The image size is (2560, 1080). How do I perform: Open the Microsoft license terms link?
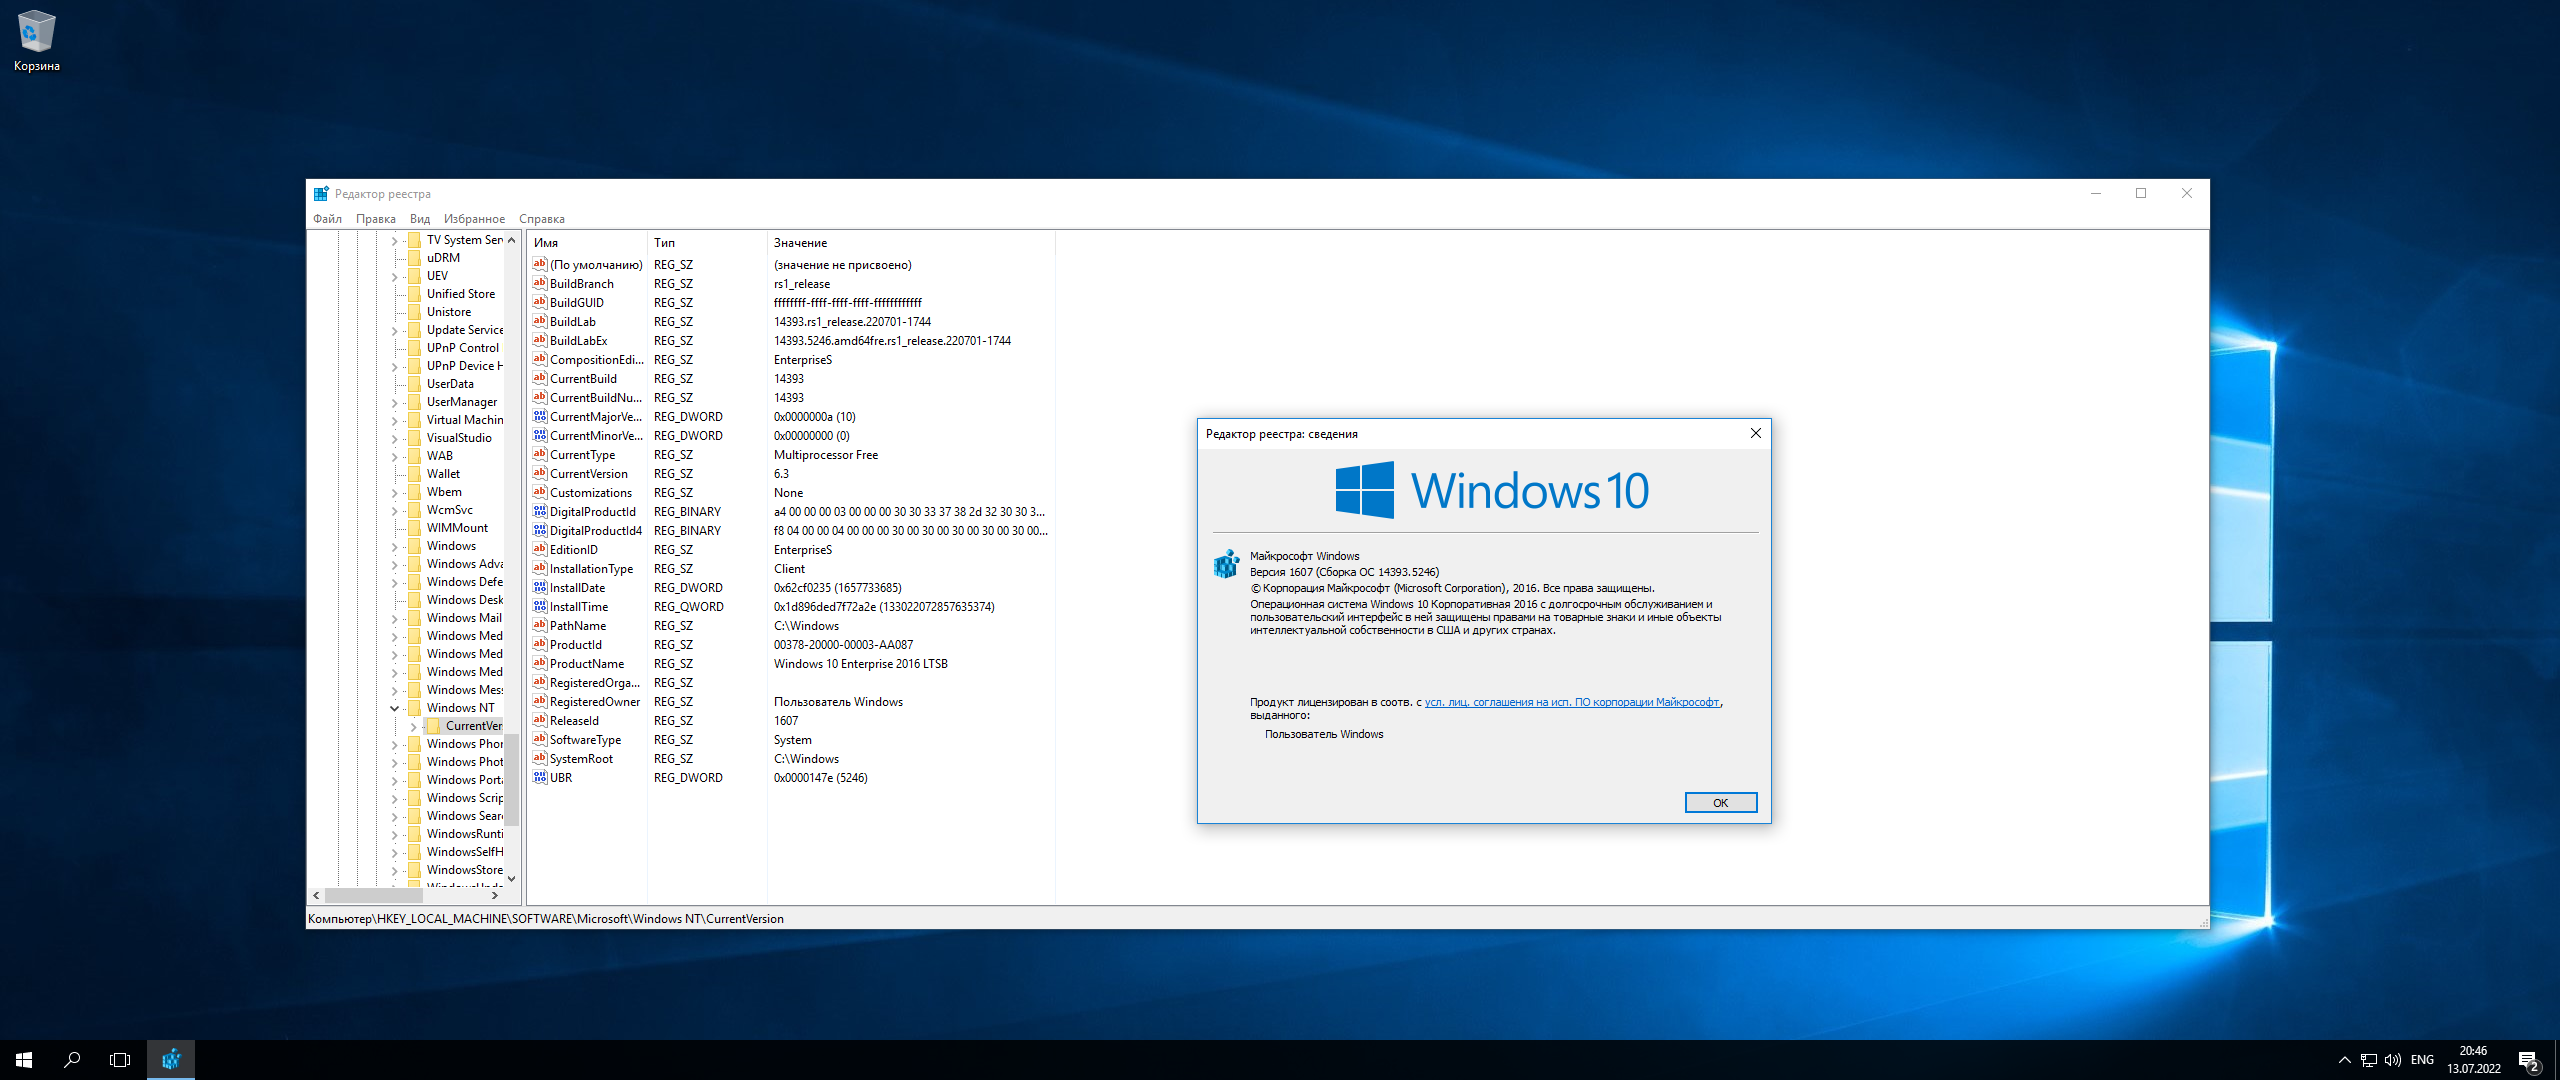coord(1572,702)
